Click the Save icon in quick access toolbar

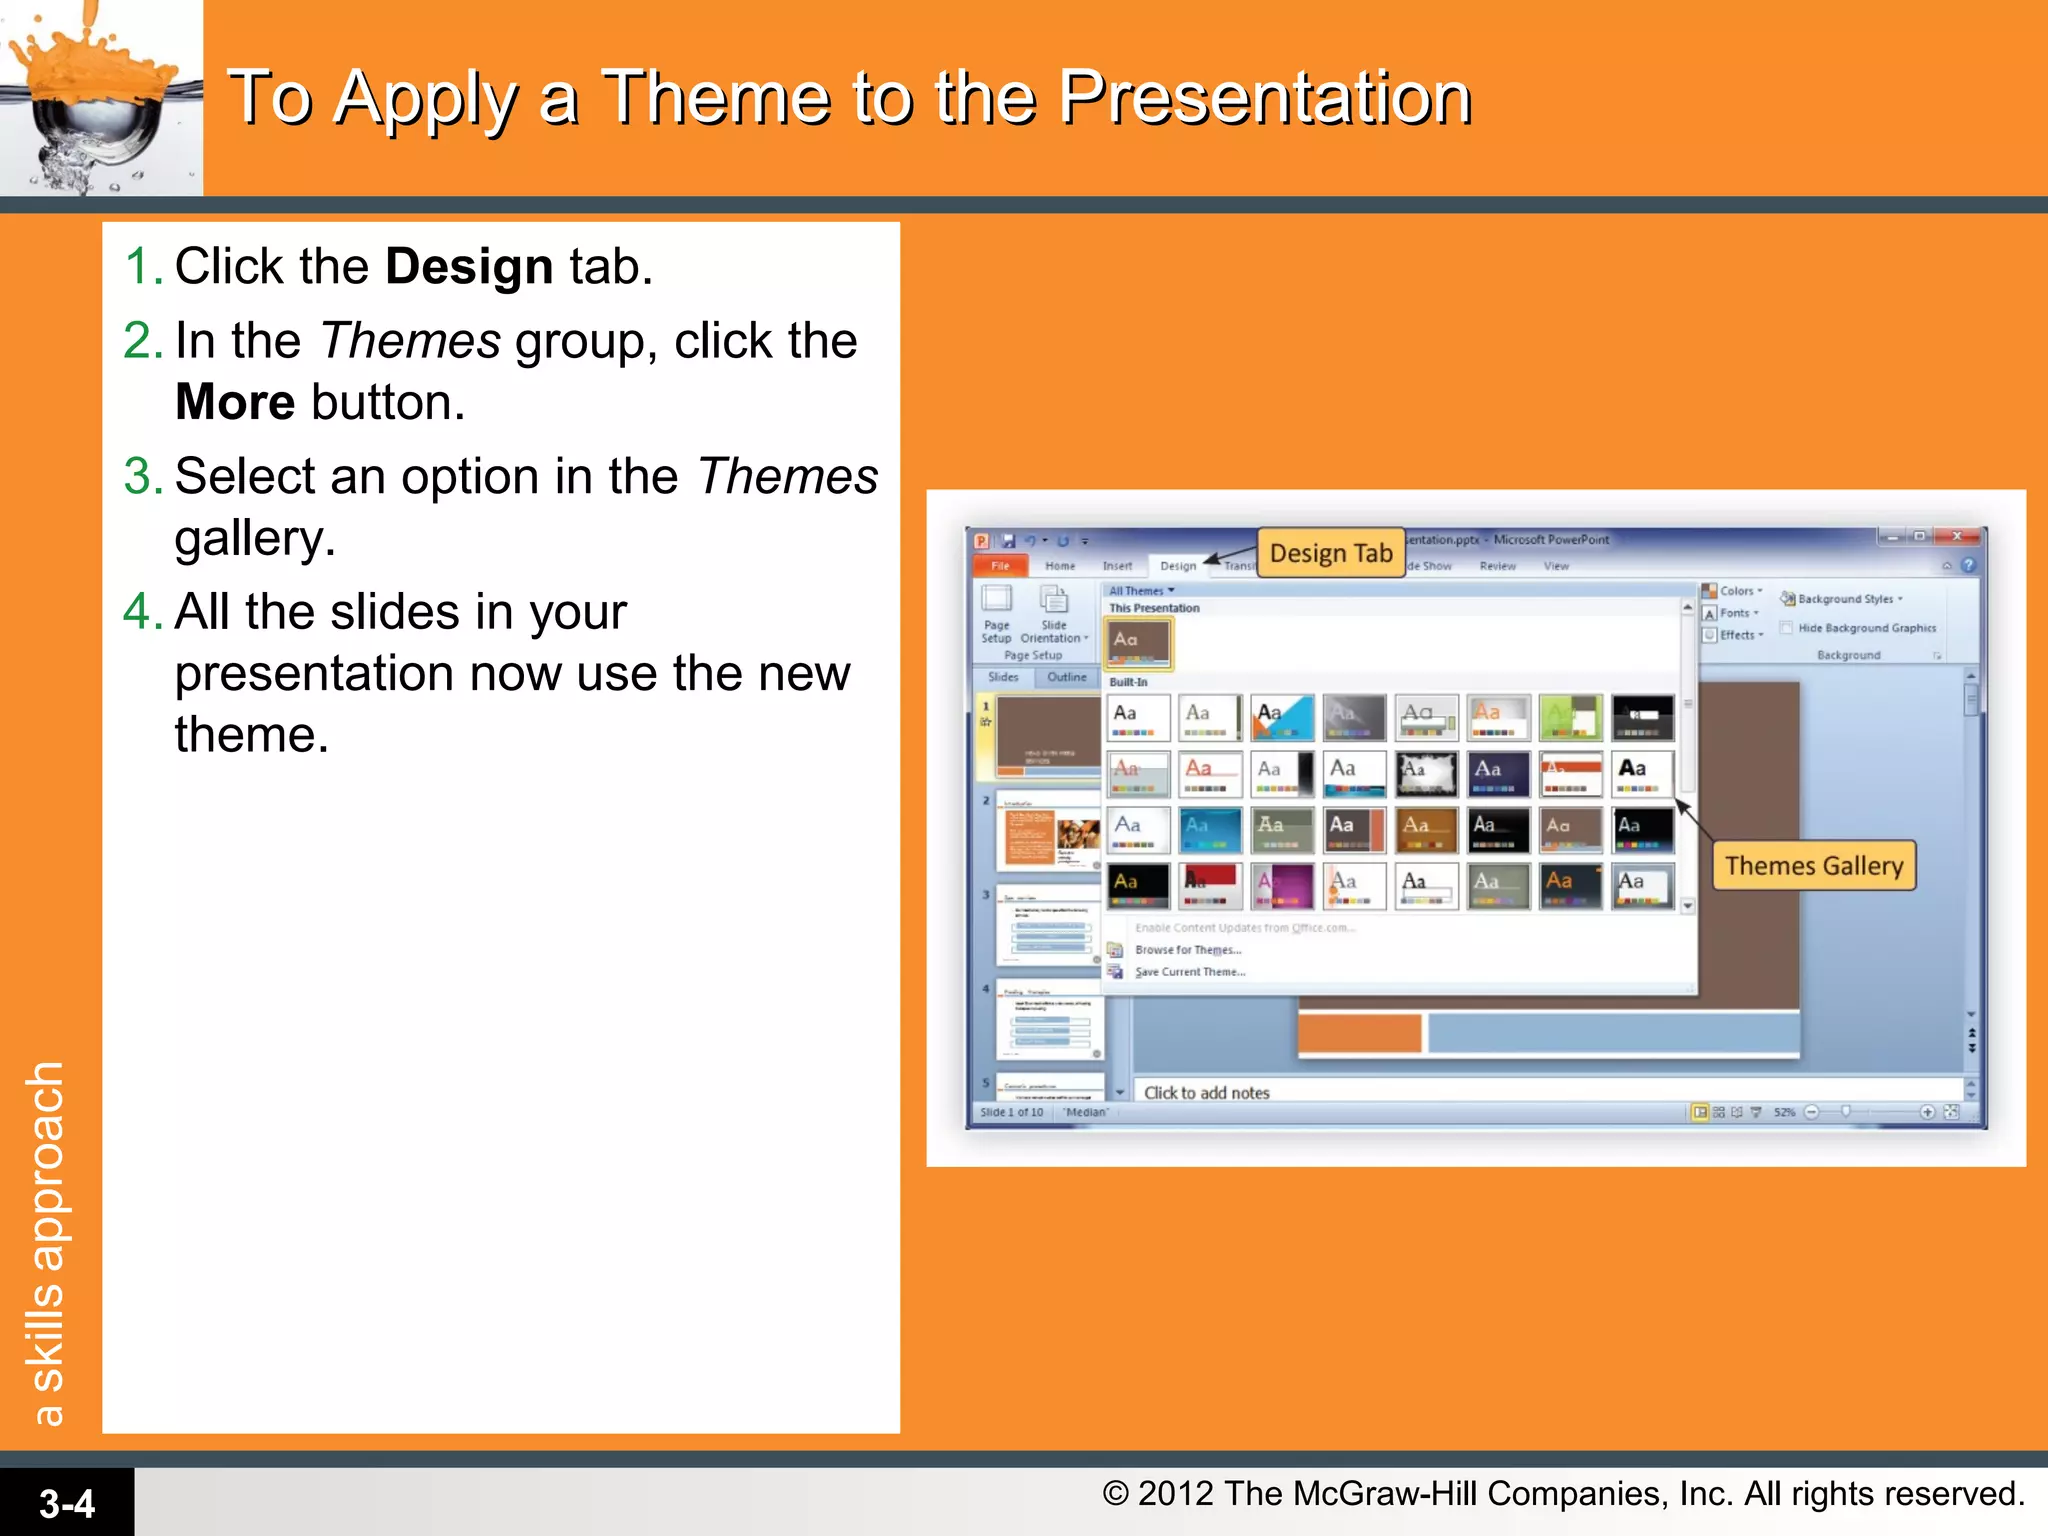[1008, 541]
